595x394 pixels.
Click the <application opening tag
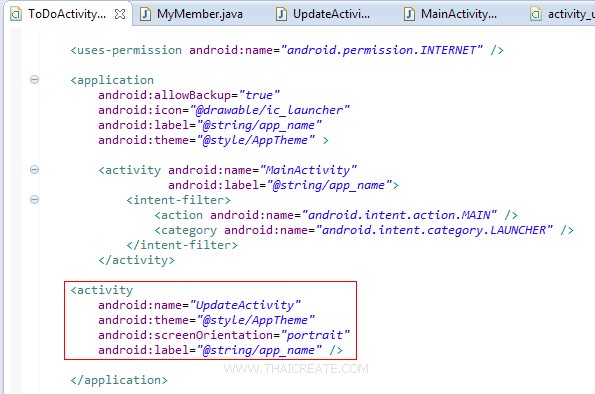[112, 80]
